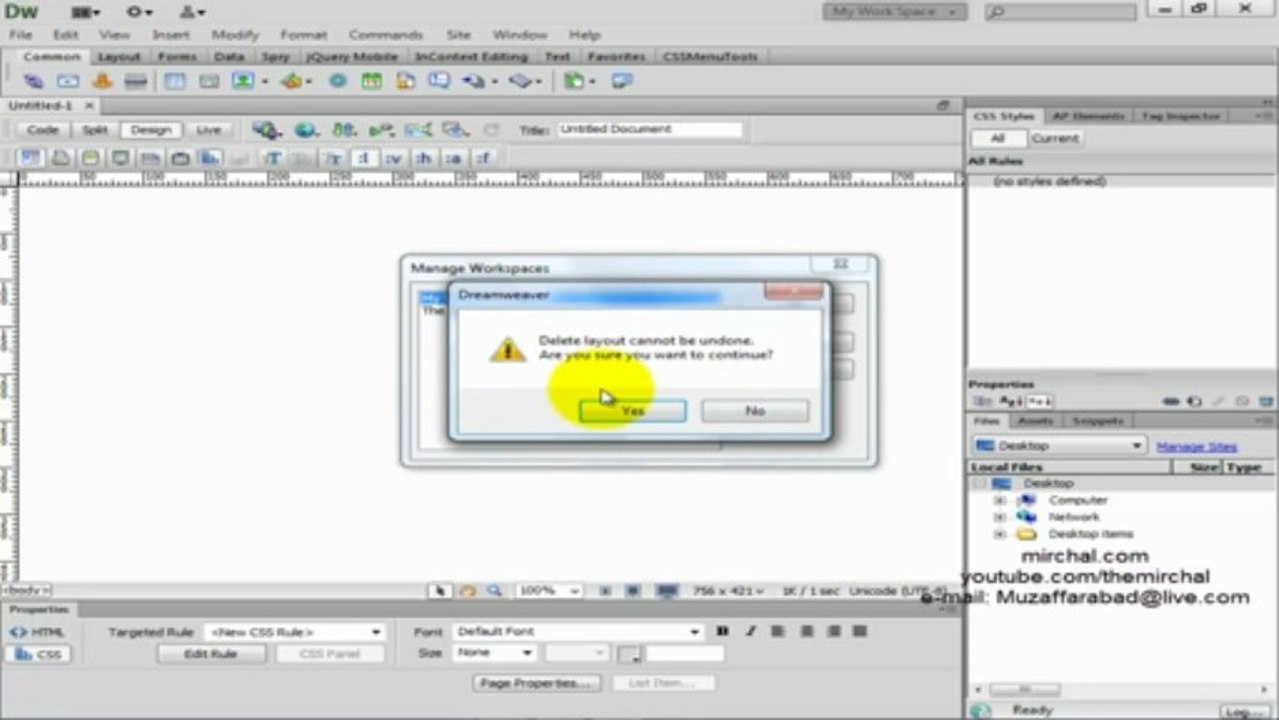1279x720 pixels.
Task: Click the Preview in Browser globe icon
Action: point(305,130)
